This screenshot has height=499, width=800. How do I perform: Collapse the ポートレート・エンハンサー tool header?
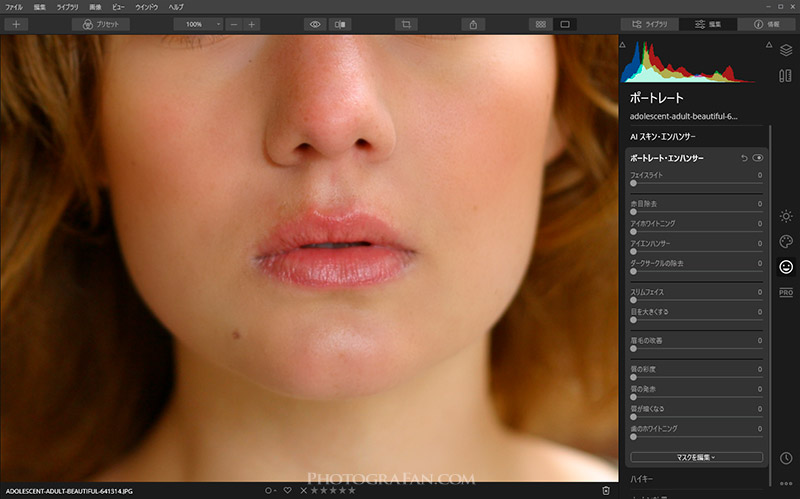[x=667, y=158]
